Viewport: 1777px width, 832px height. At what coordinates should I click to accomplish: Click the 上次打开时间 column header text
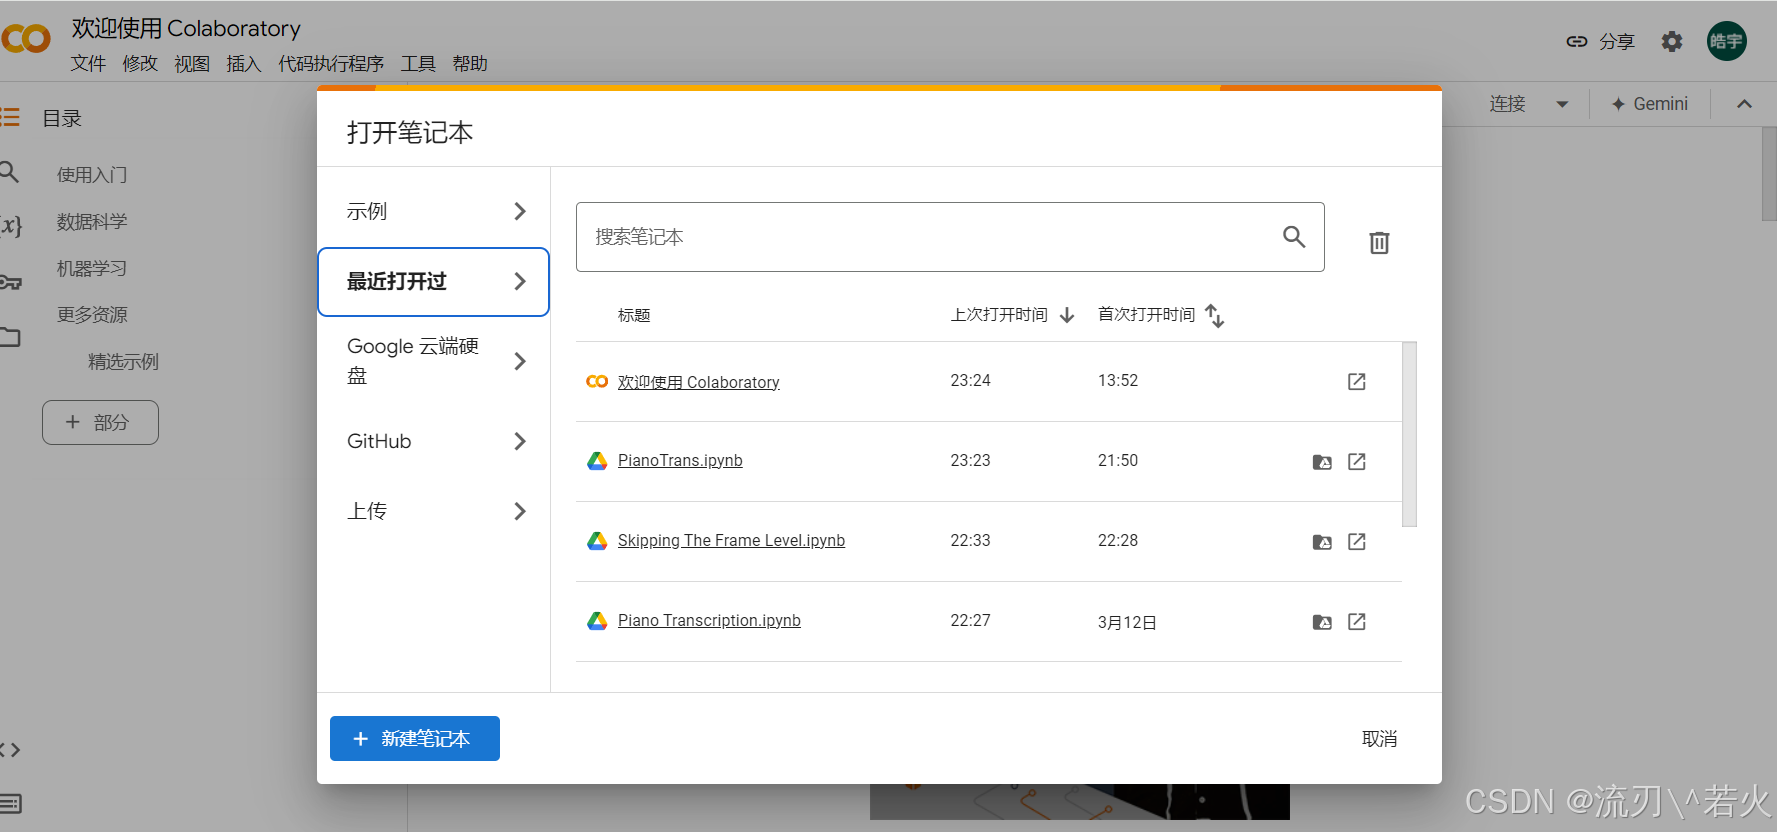click(999, 315)
